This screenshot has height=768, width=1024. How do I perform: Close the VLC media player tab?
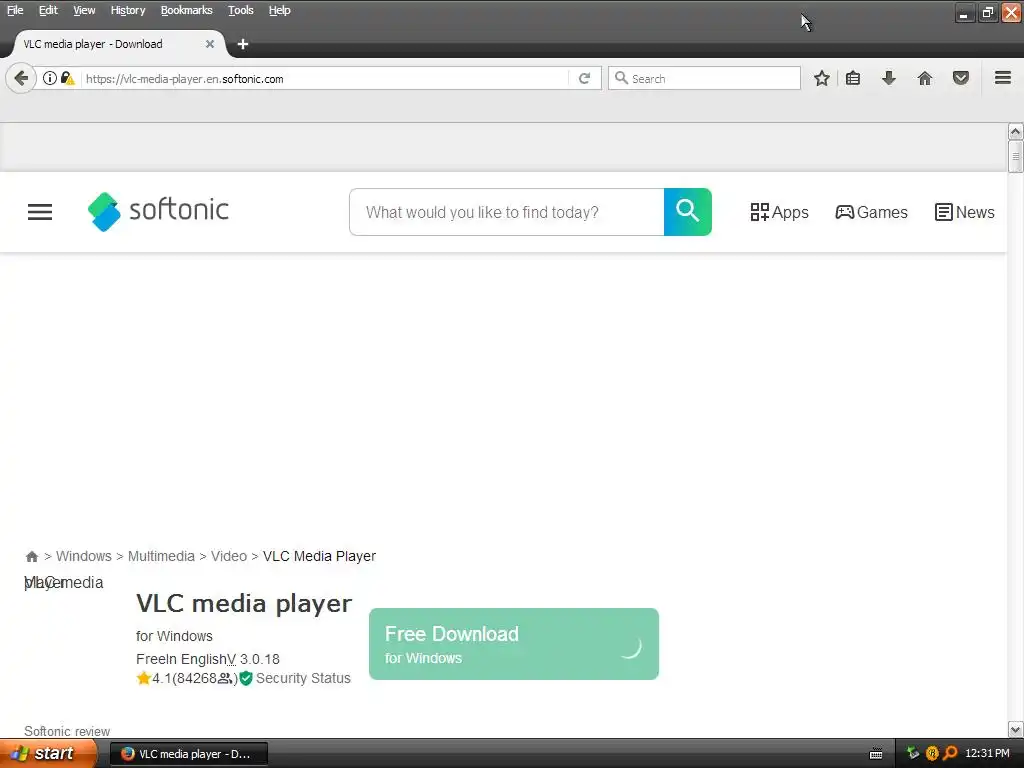pos(210,44)
